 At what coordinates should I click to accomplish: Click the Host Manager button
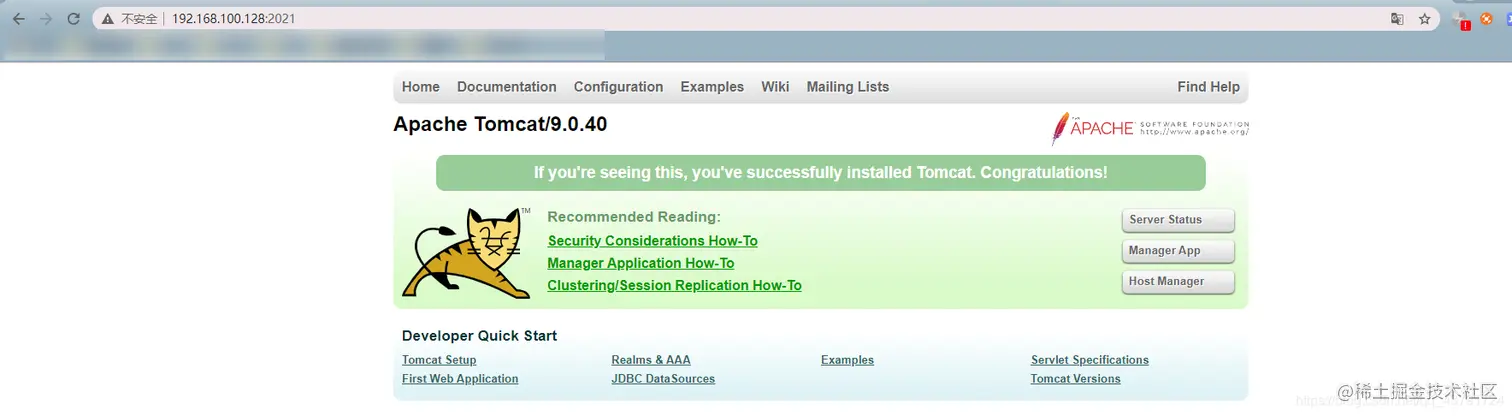[1178, 282]
